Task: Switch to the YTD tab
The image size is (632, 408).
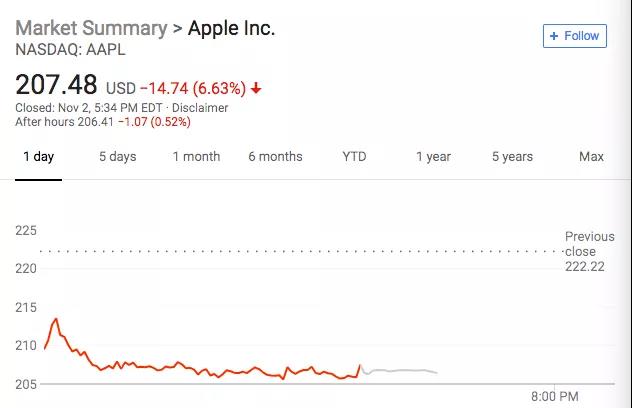Action: point(354,157)
